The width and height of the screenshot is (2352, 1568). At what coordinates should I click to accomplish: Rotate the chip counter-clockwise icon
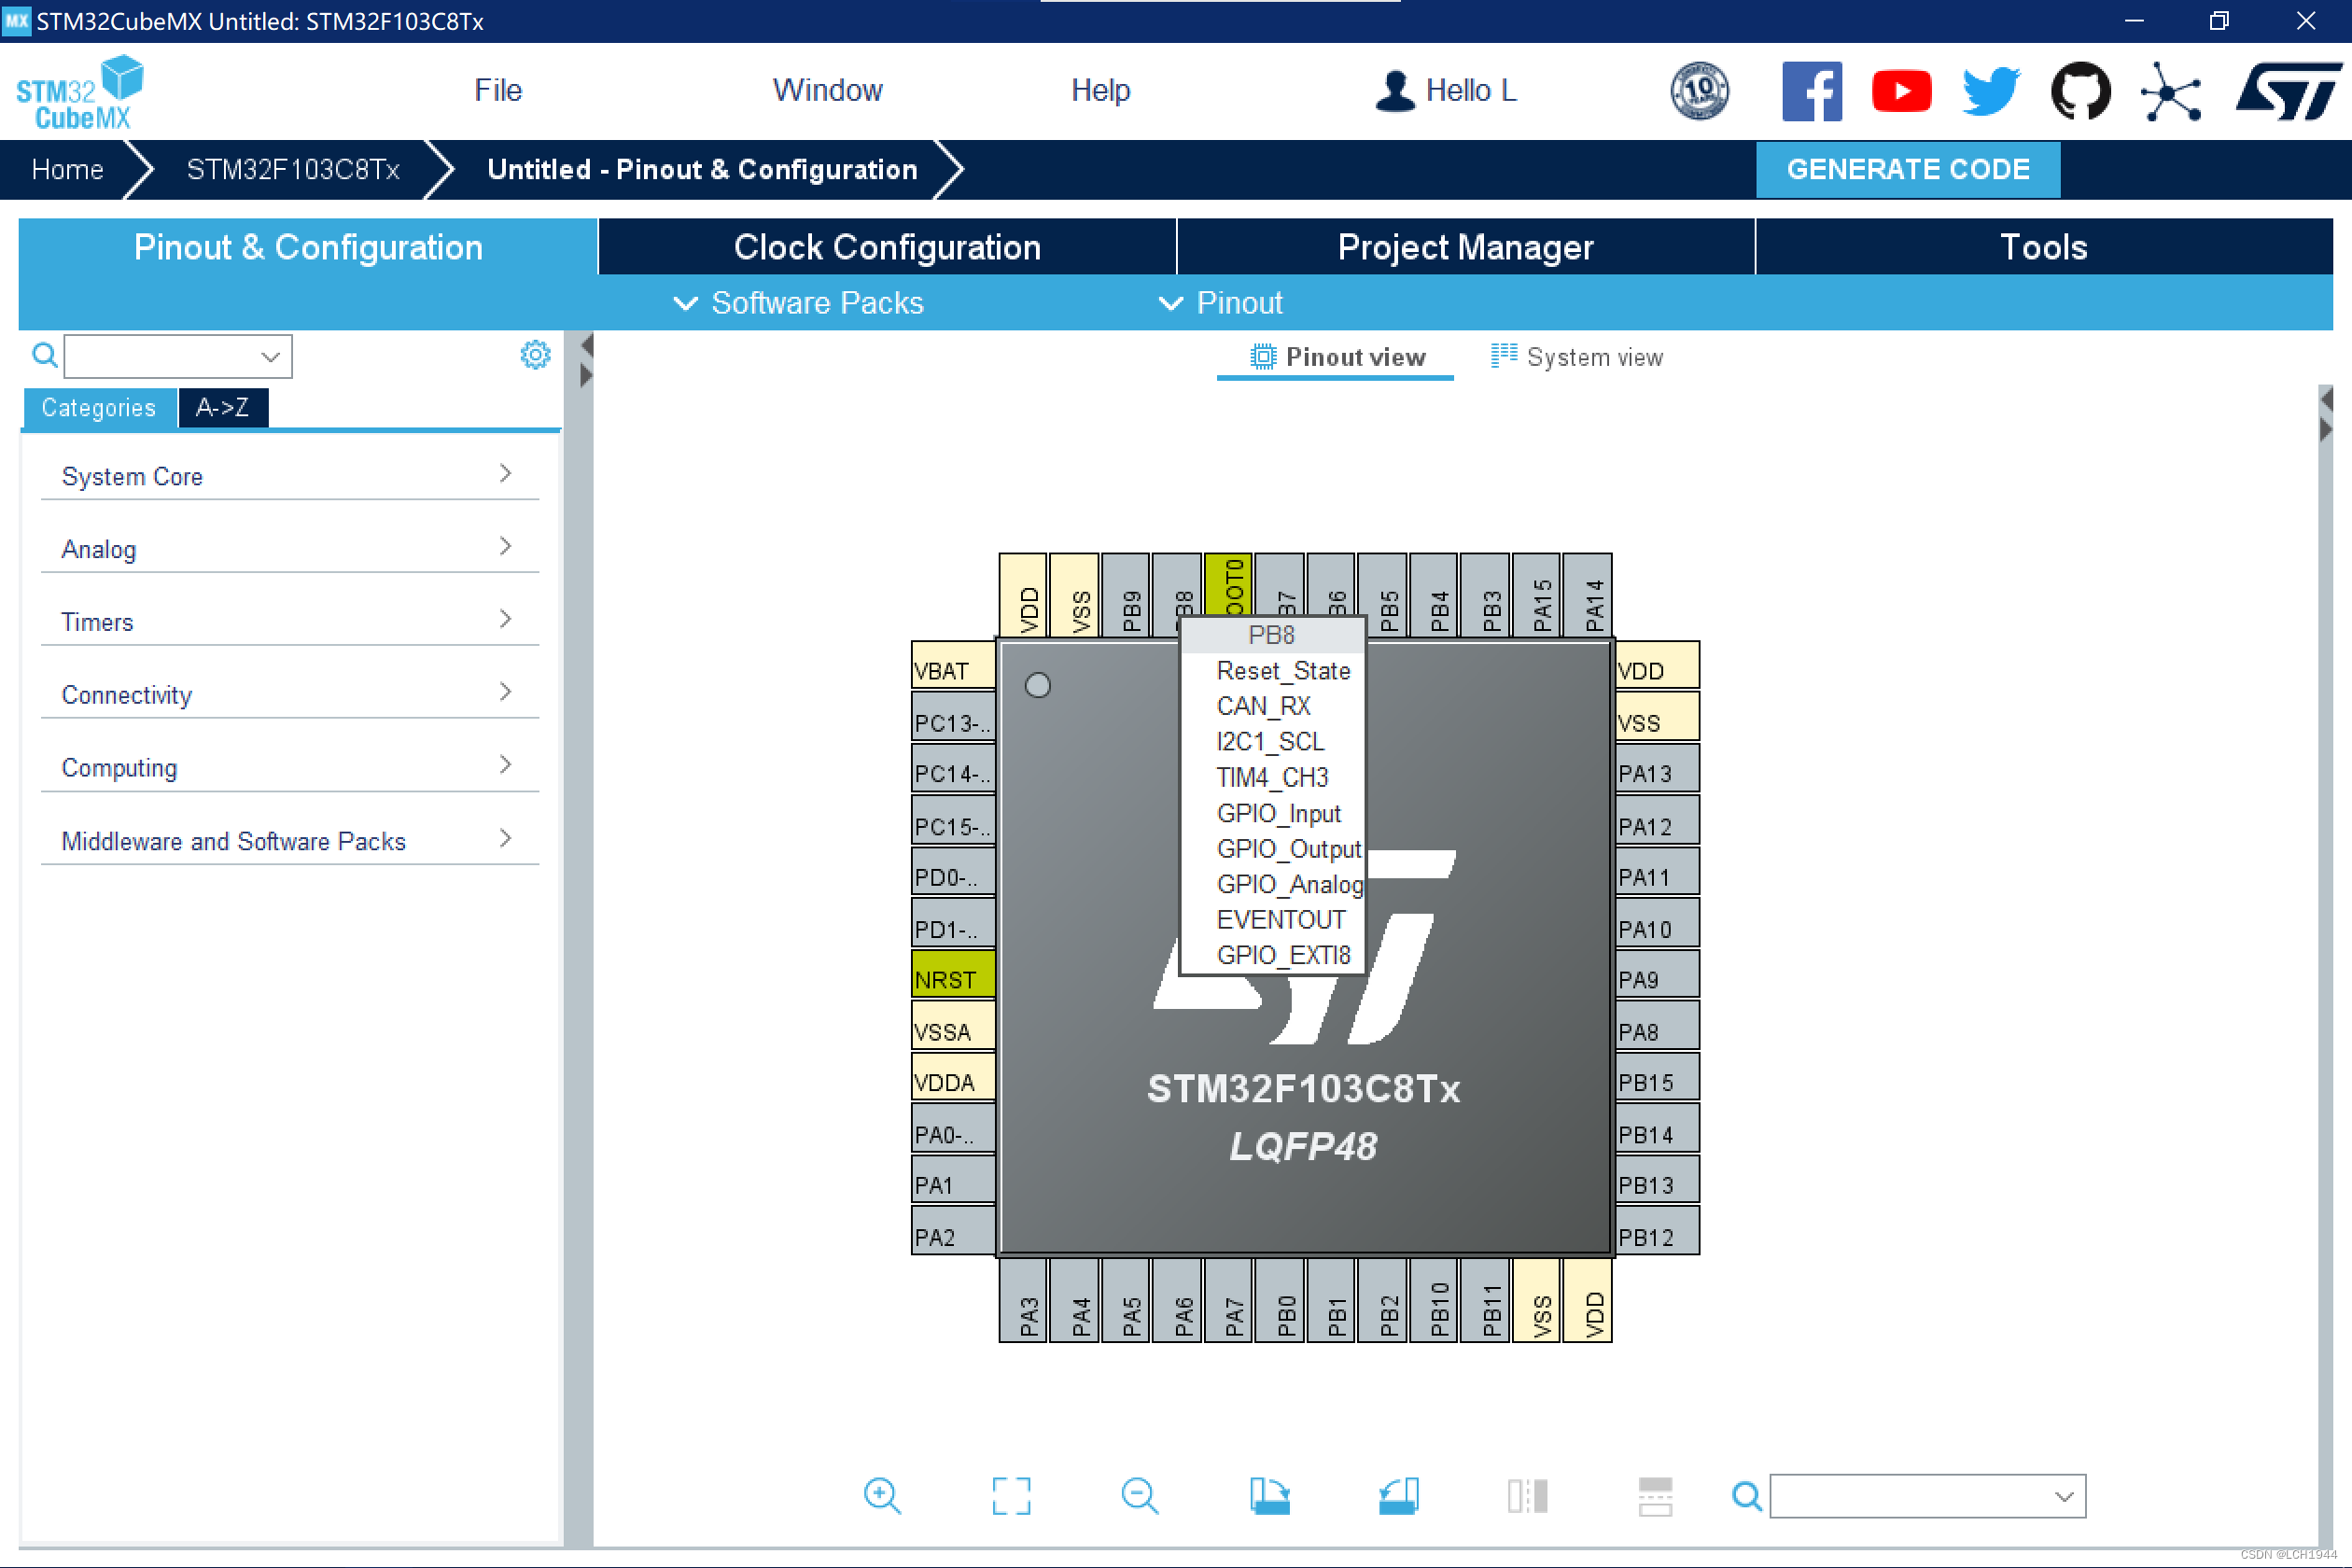pos(1398,1496)
